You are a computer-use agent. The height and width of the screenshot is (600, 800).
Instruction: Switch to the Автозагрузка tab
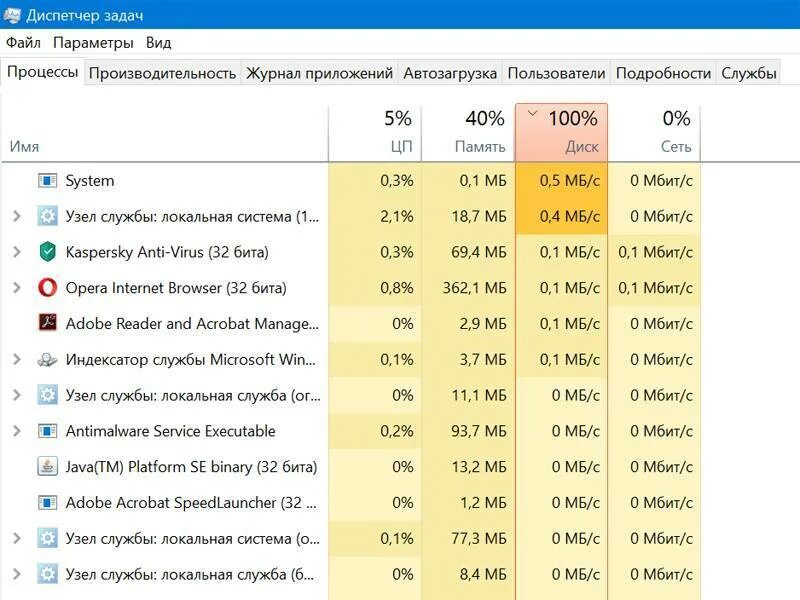click(450, 73)
